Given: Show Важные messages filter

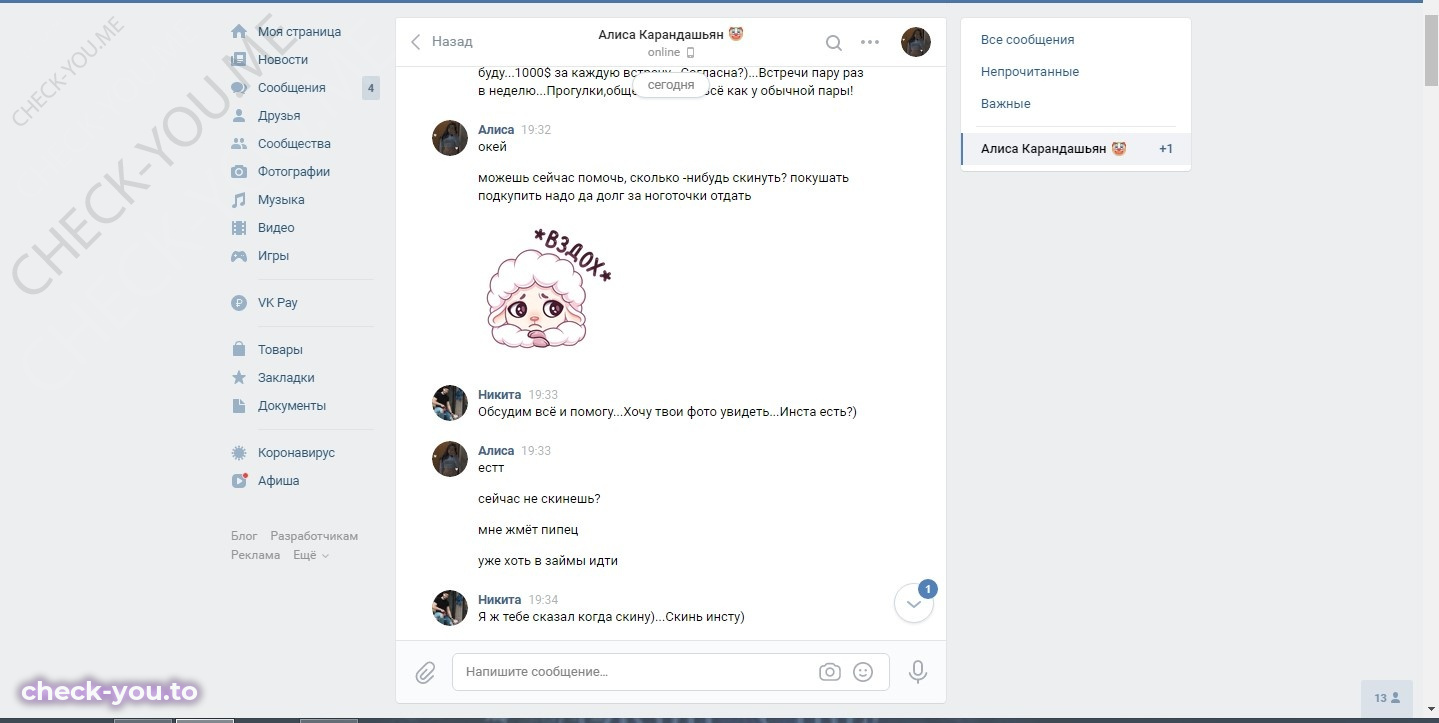Looking at the screenshot, I should pos(1006,104).
